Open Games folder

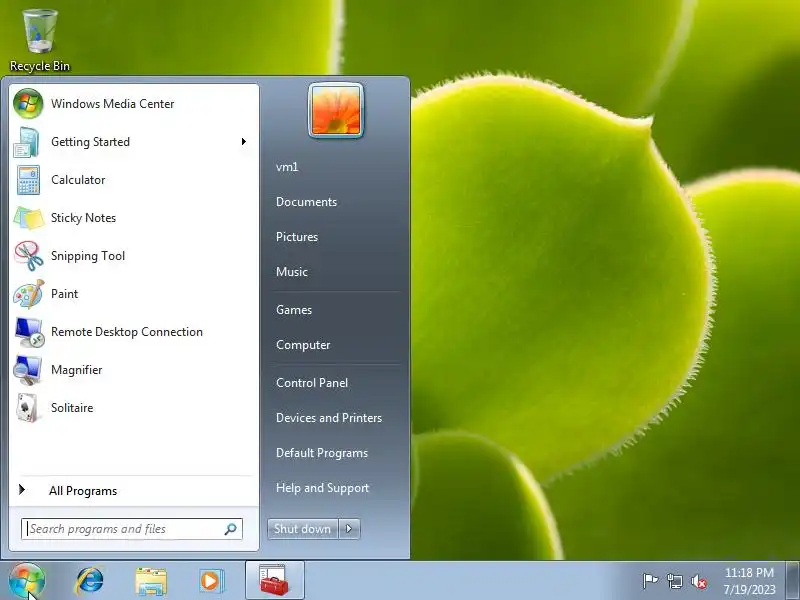(x=294, y=310)
